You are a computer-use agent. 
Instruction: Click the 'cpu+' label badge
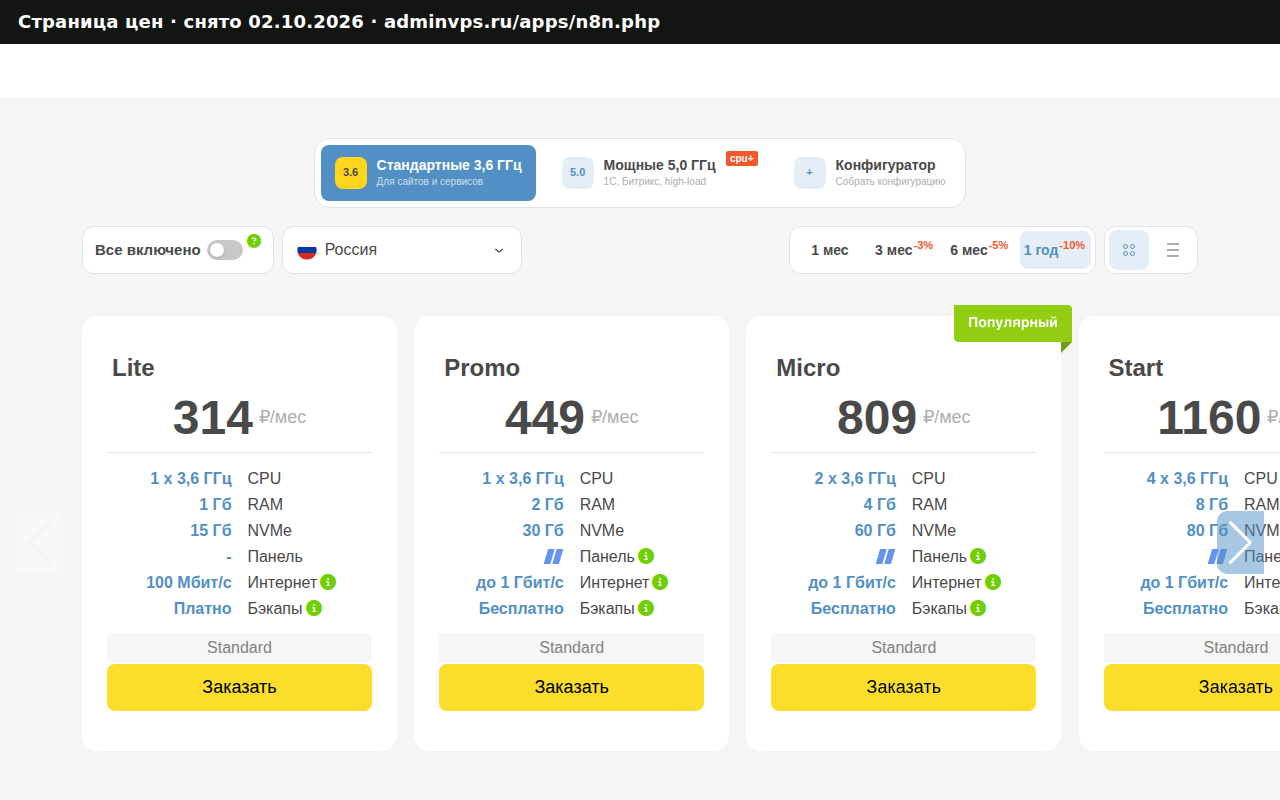742,158
